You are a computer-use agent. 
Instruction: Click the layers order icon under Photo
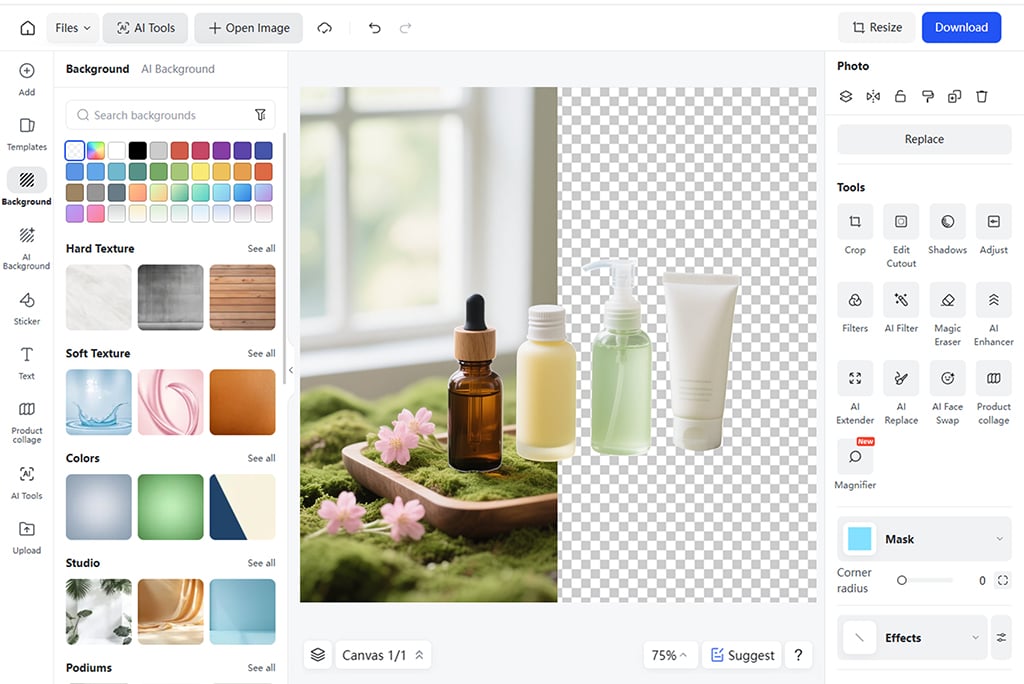[846, 97]
